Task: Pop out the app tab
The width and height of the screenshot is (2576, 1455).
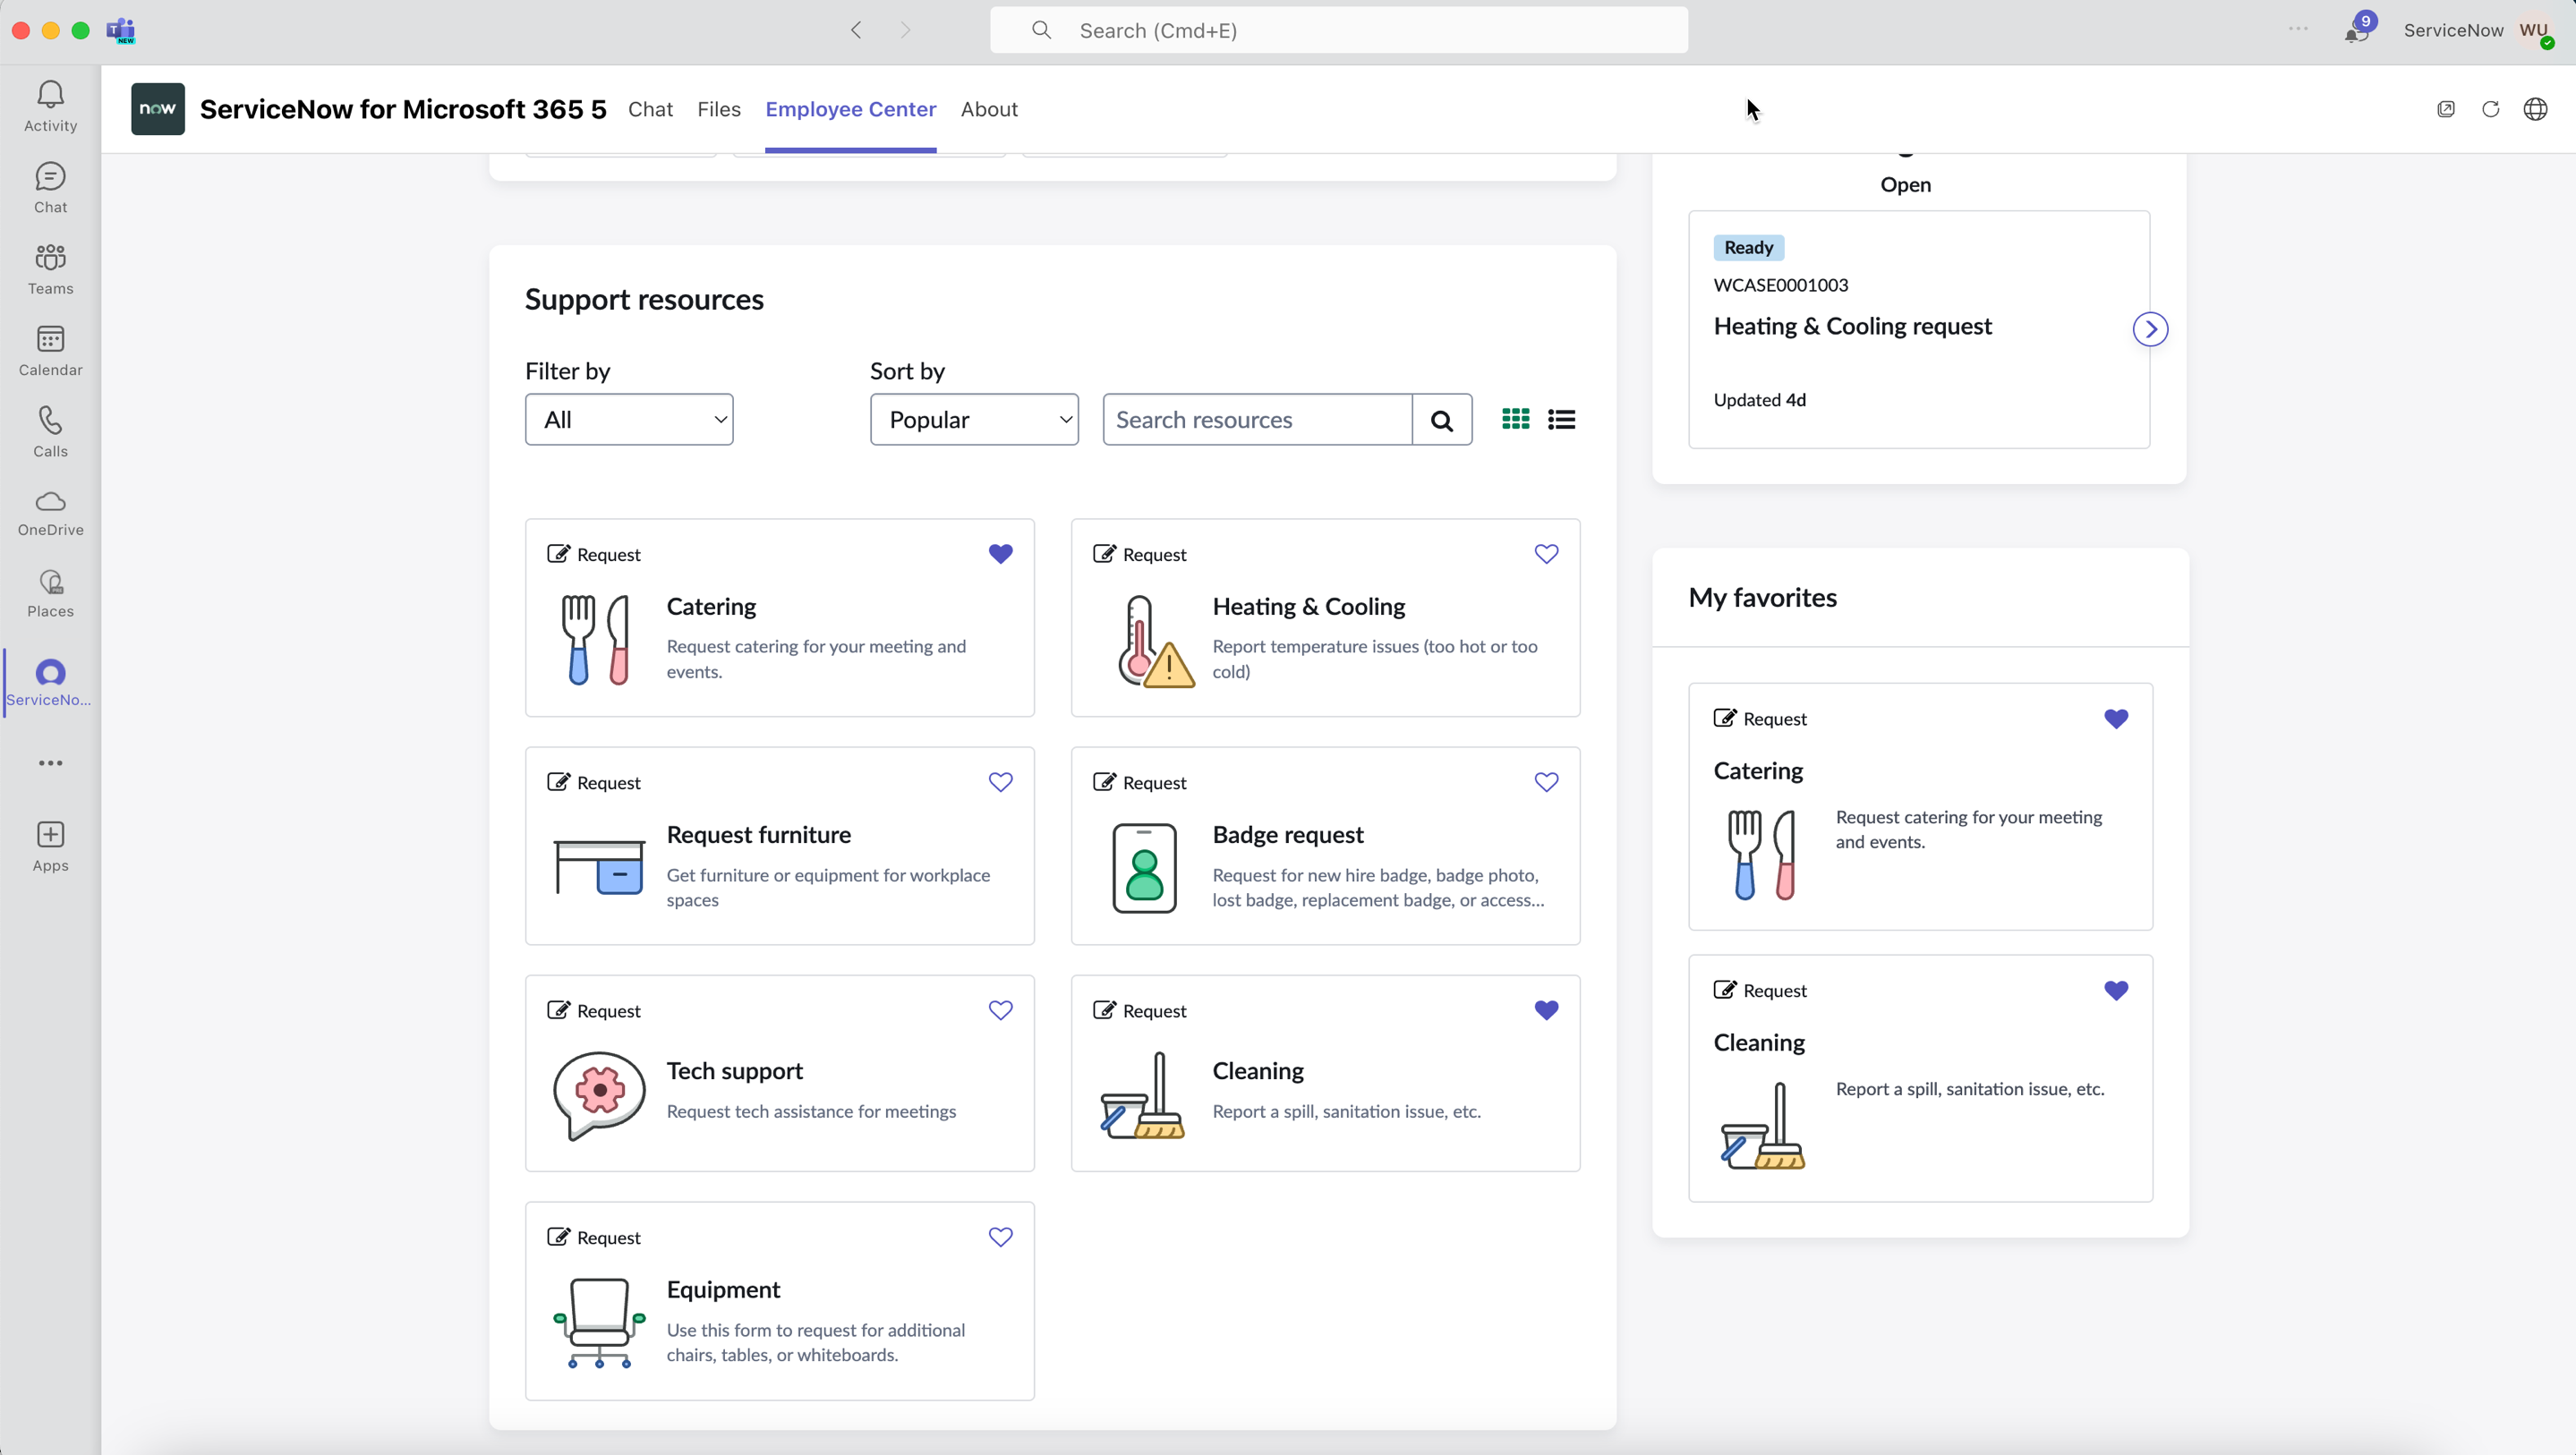Action: (x=2446, y=109)
